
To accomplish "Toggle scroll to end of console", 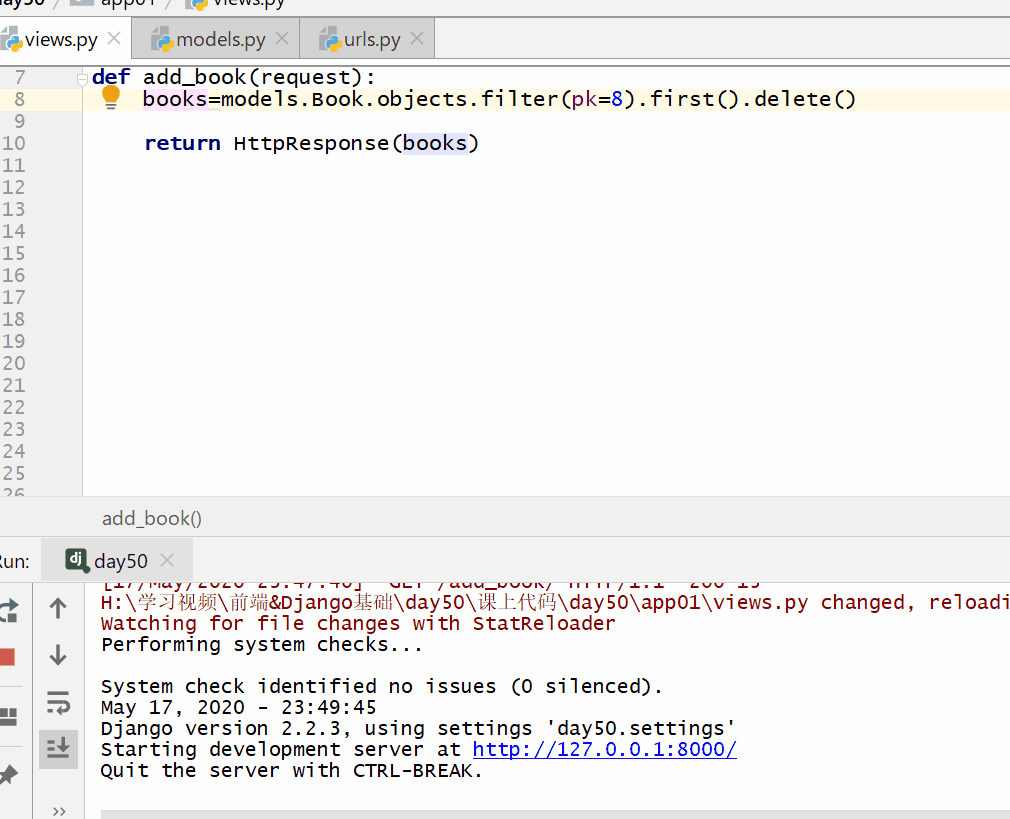I will 58,748.
